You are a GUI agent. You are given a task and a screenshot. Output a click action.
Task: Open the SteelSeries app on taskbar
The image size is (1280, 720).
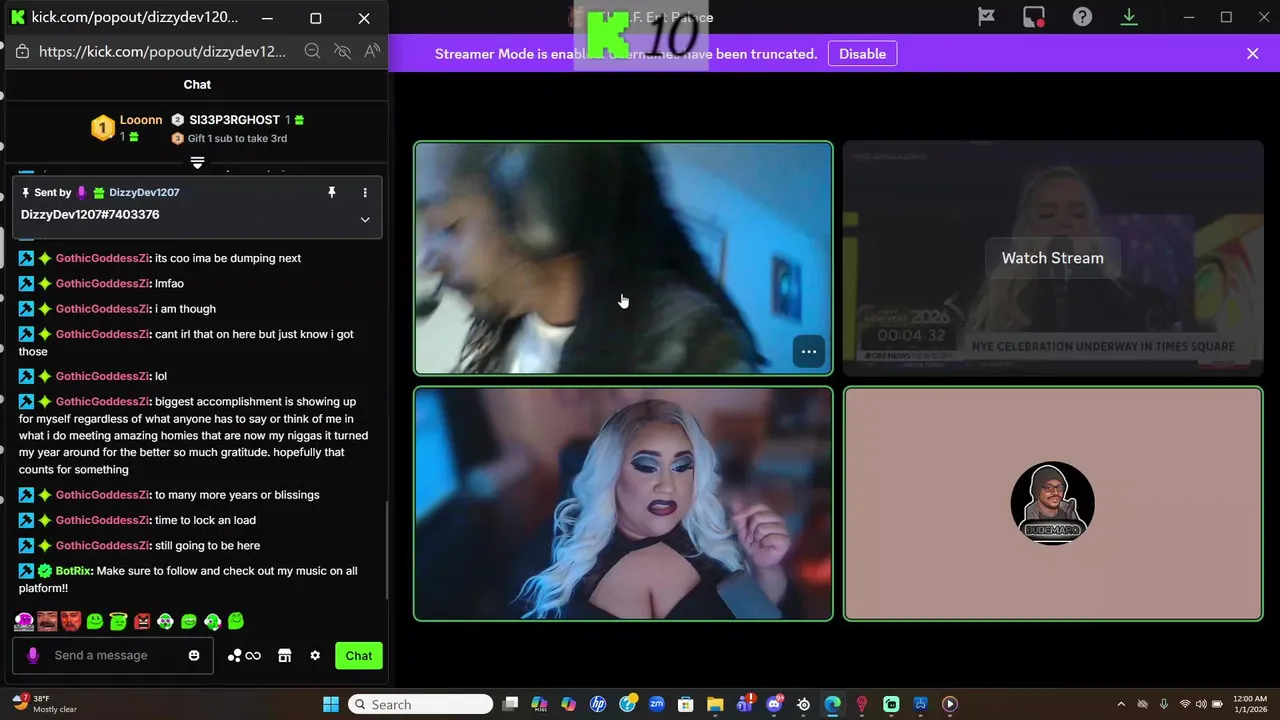click(803, 704)
